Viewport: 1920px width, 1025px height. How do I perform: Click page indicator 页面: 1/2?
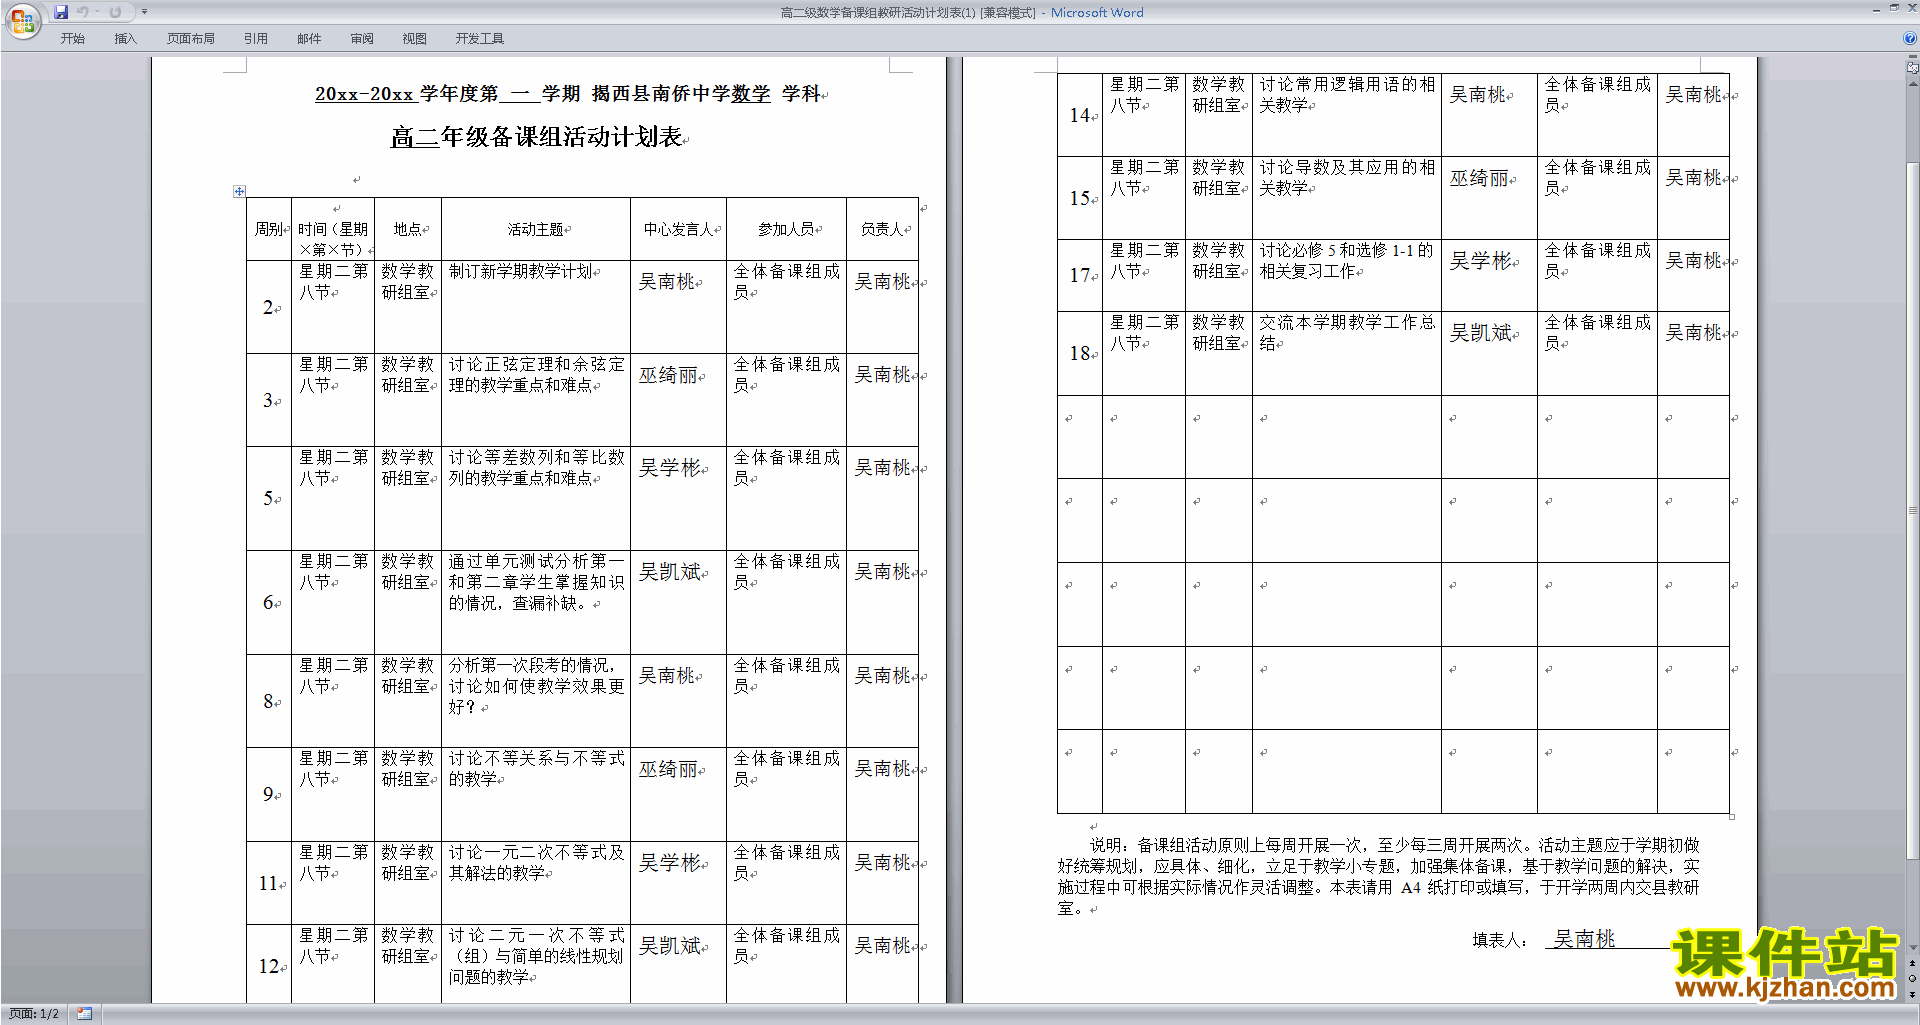34,1013
